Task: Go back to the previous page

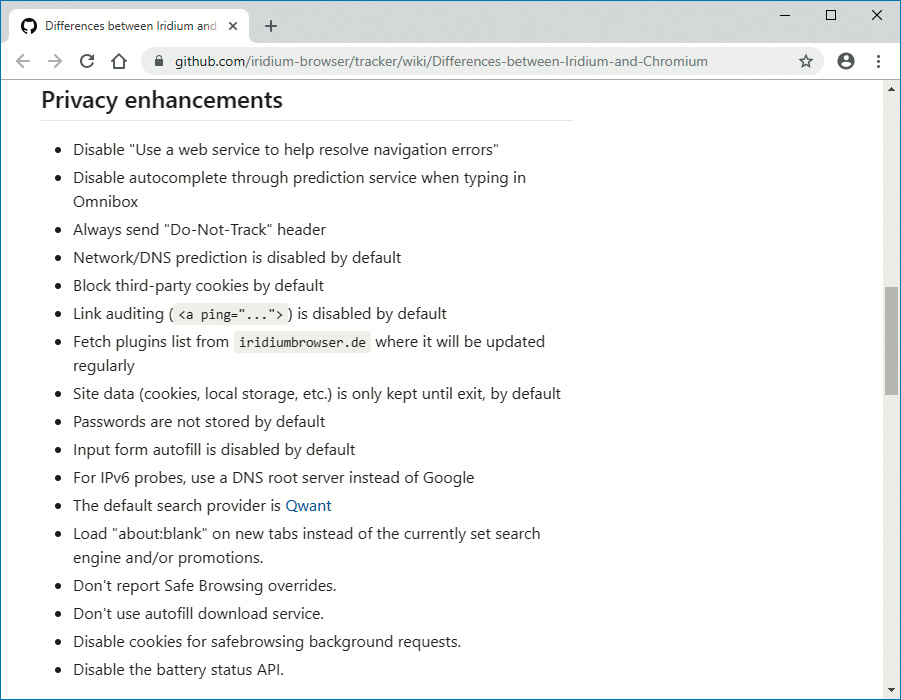Action: point(23,61)
